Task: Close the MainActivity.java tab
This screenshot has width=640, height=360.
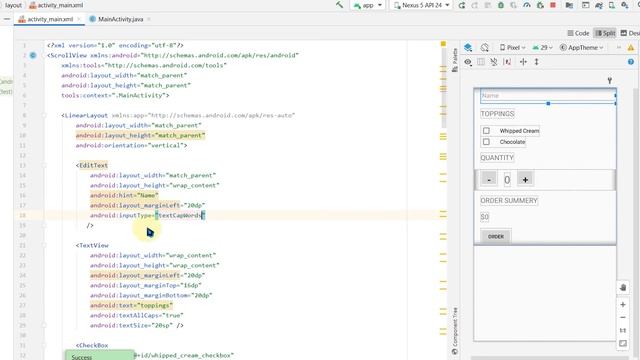Action: pos(149,19)
